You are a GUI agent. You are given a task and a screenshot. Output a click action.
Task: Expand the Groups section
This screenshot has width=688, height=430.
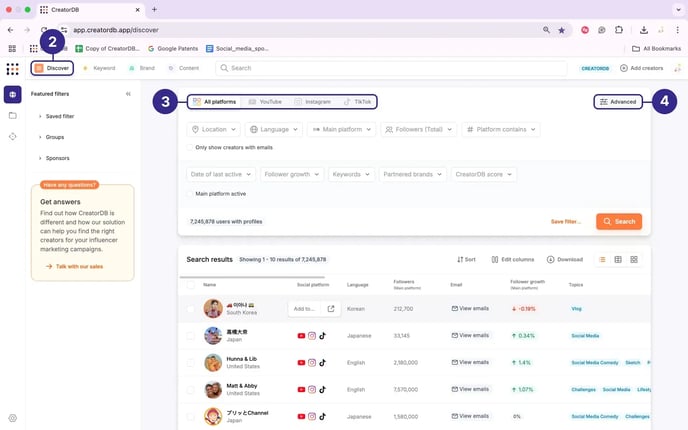tap(51, 137)
